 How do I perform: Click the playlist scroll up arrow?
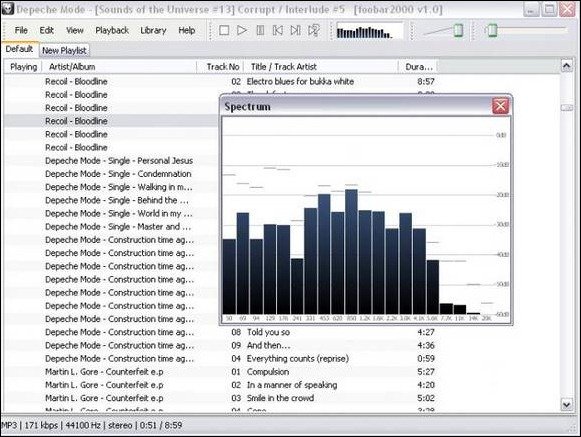click(567, 67)
